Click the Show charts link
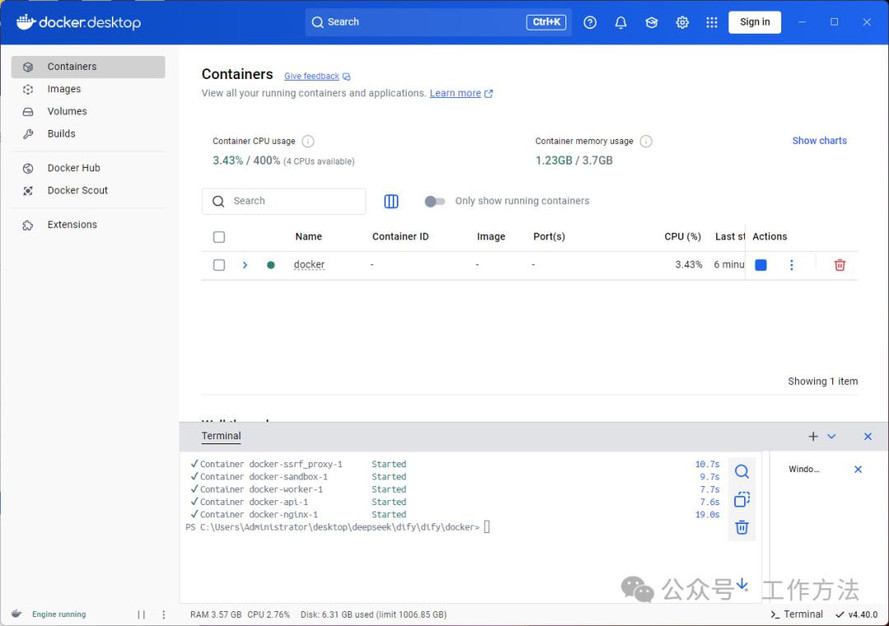This screenshot has width=889, height=626. click(x=819, y=141)
